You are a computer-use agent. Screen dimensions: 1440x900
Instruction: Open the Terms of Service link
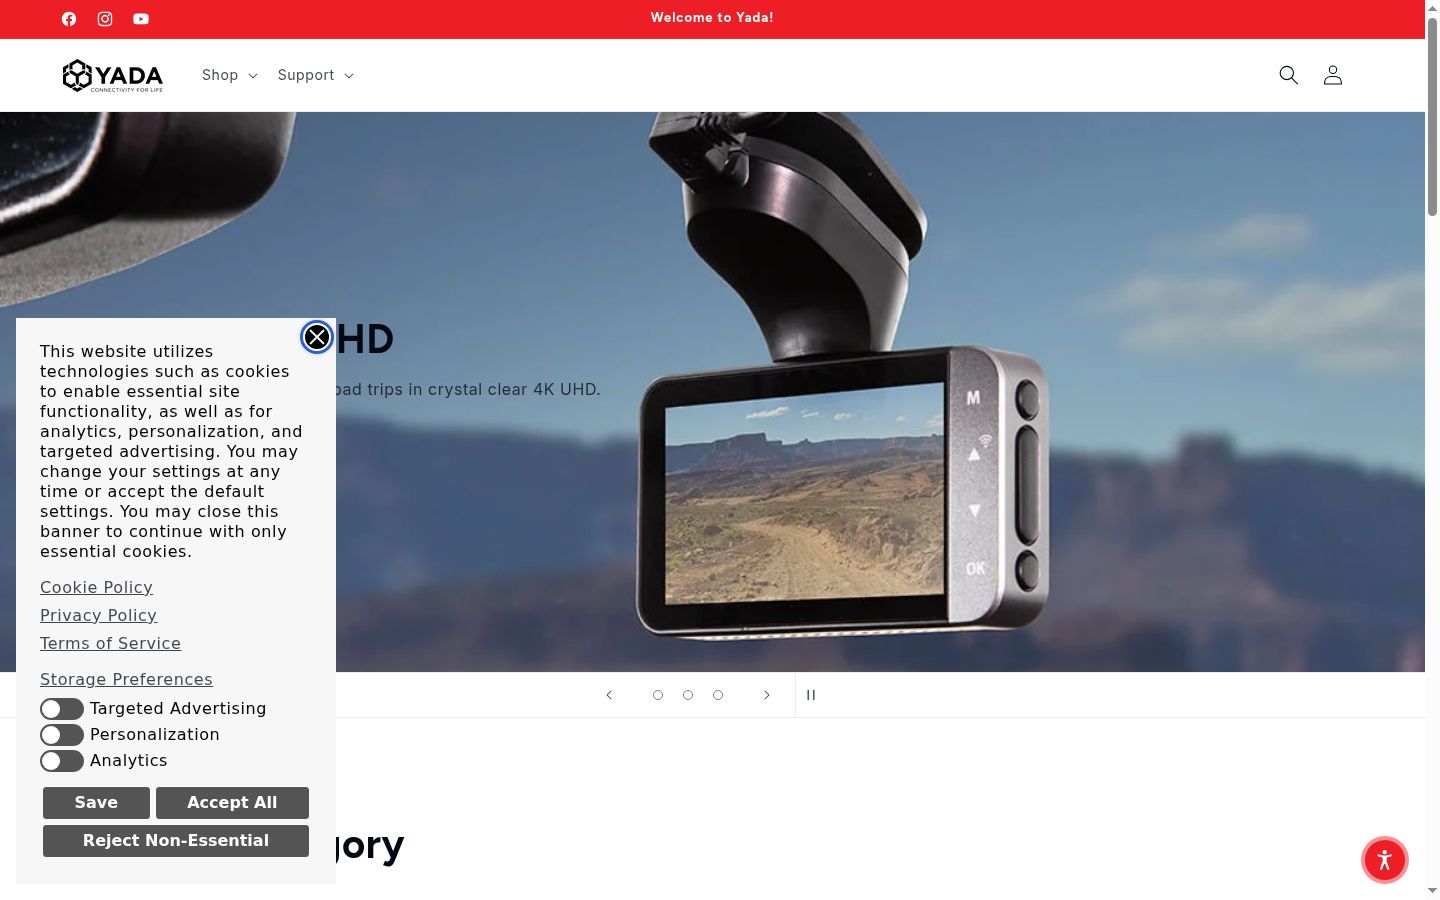[x=110, y=643]
